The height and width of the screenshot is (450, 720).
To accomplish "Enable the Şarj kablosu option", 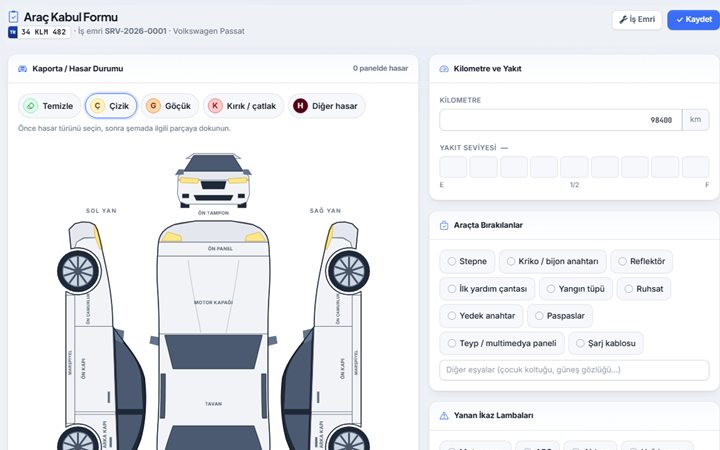I will coord(606,343).
